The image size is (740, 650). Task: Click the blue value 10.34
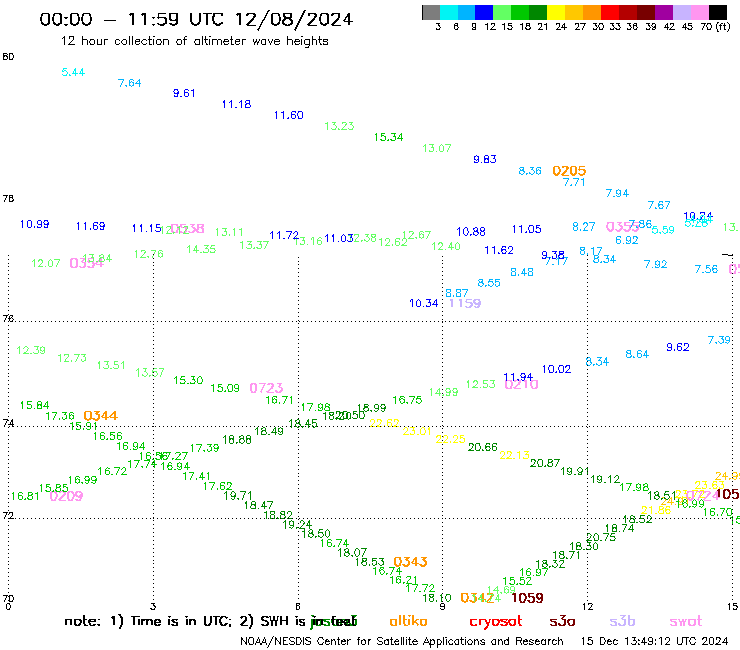pos(424,304)
